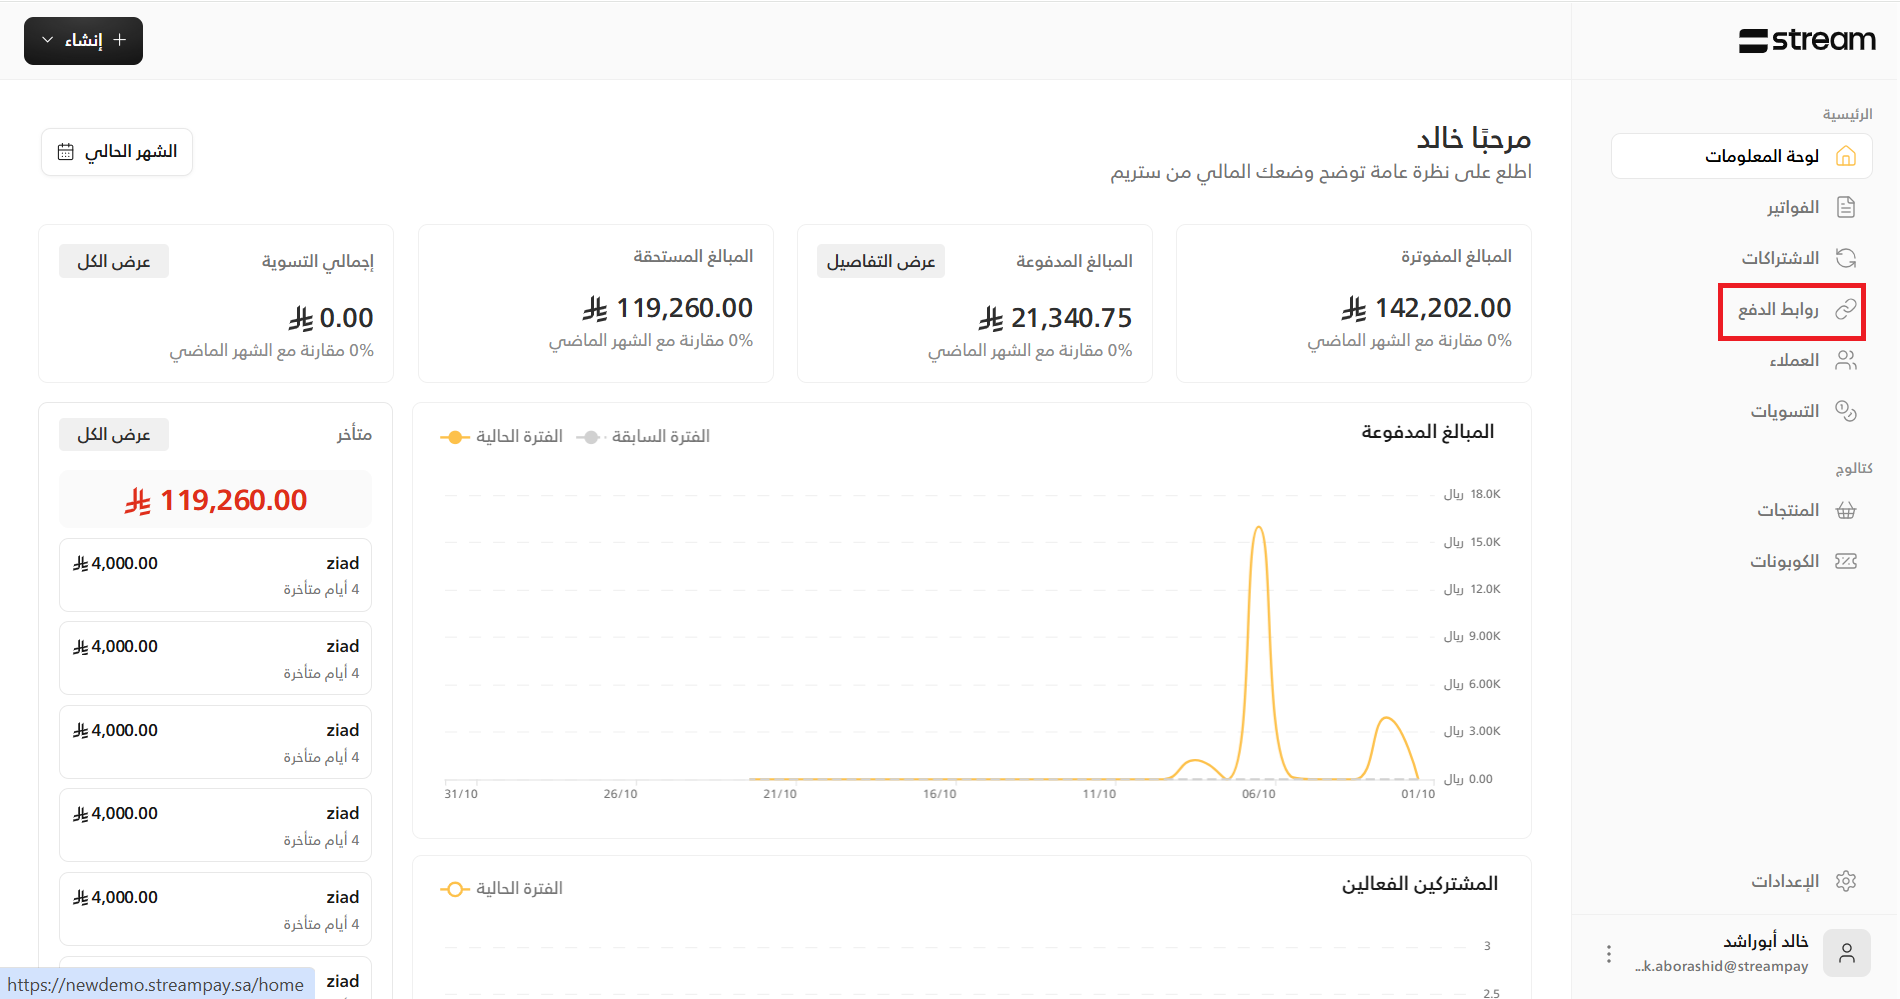The width and height of the screenshot is (1900, 999).
Task: Click the customers people icon
Action: coord(1846,360)
